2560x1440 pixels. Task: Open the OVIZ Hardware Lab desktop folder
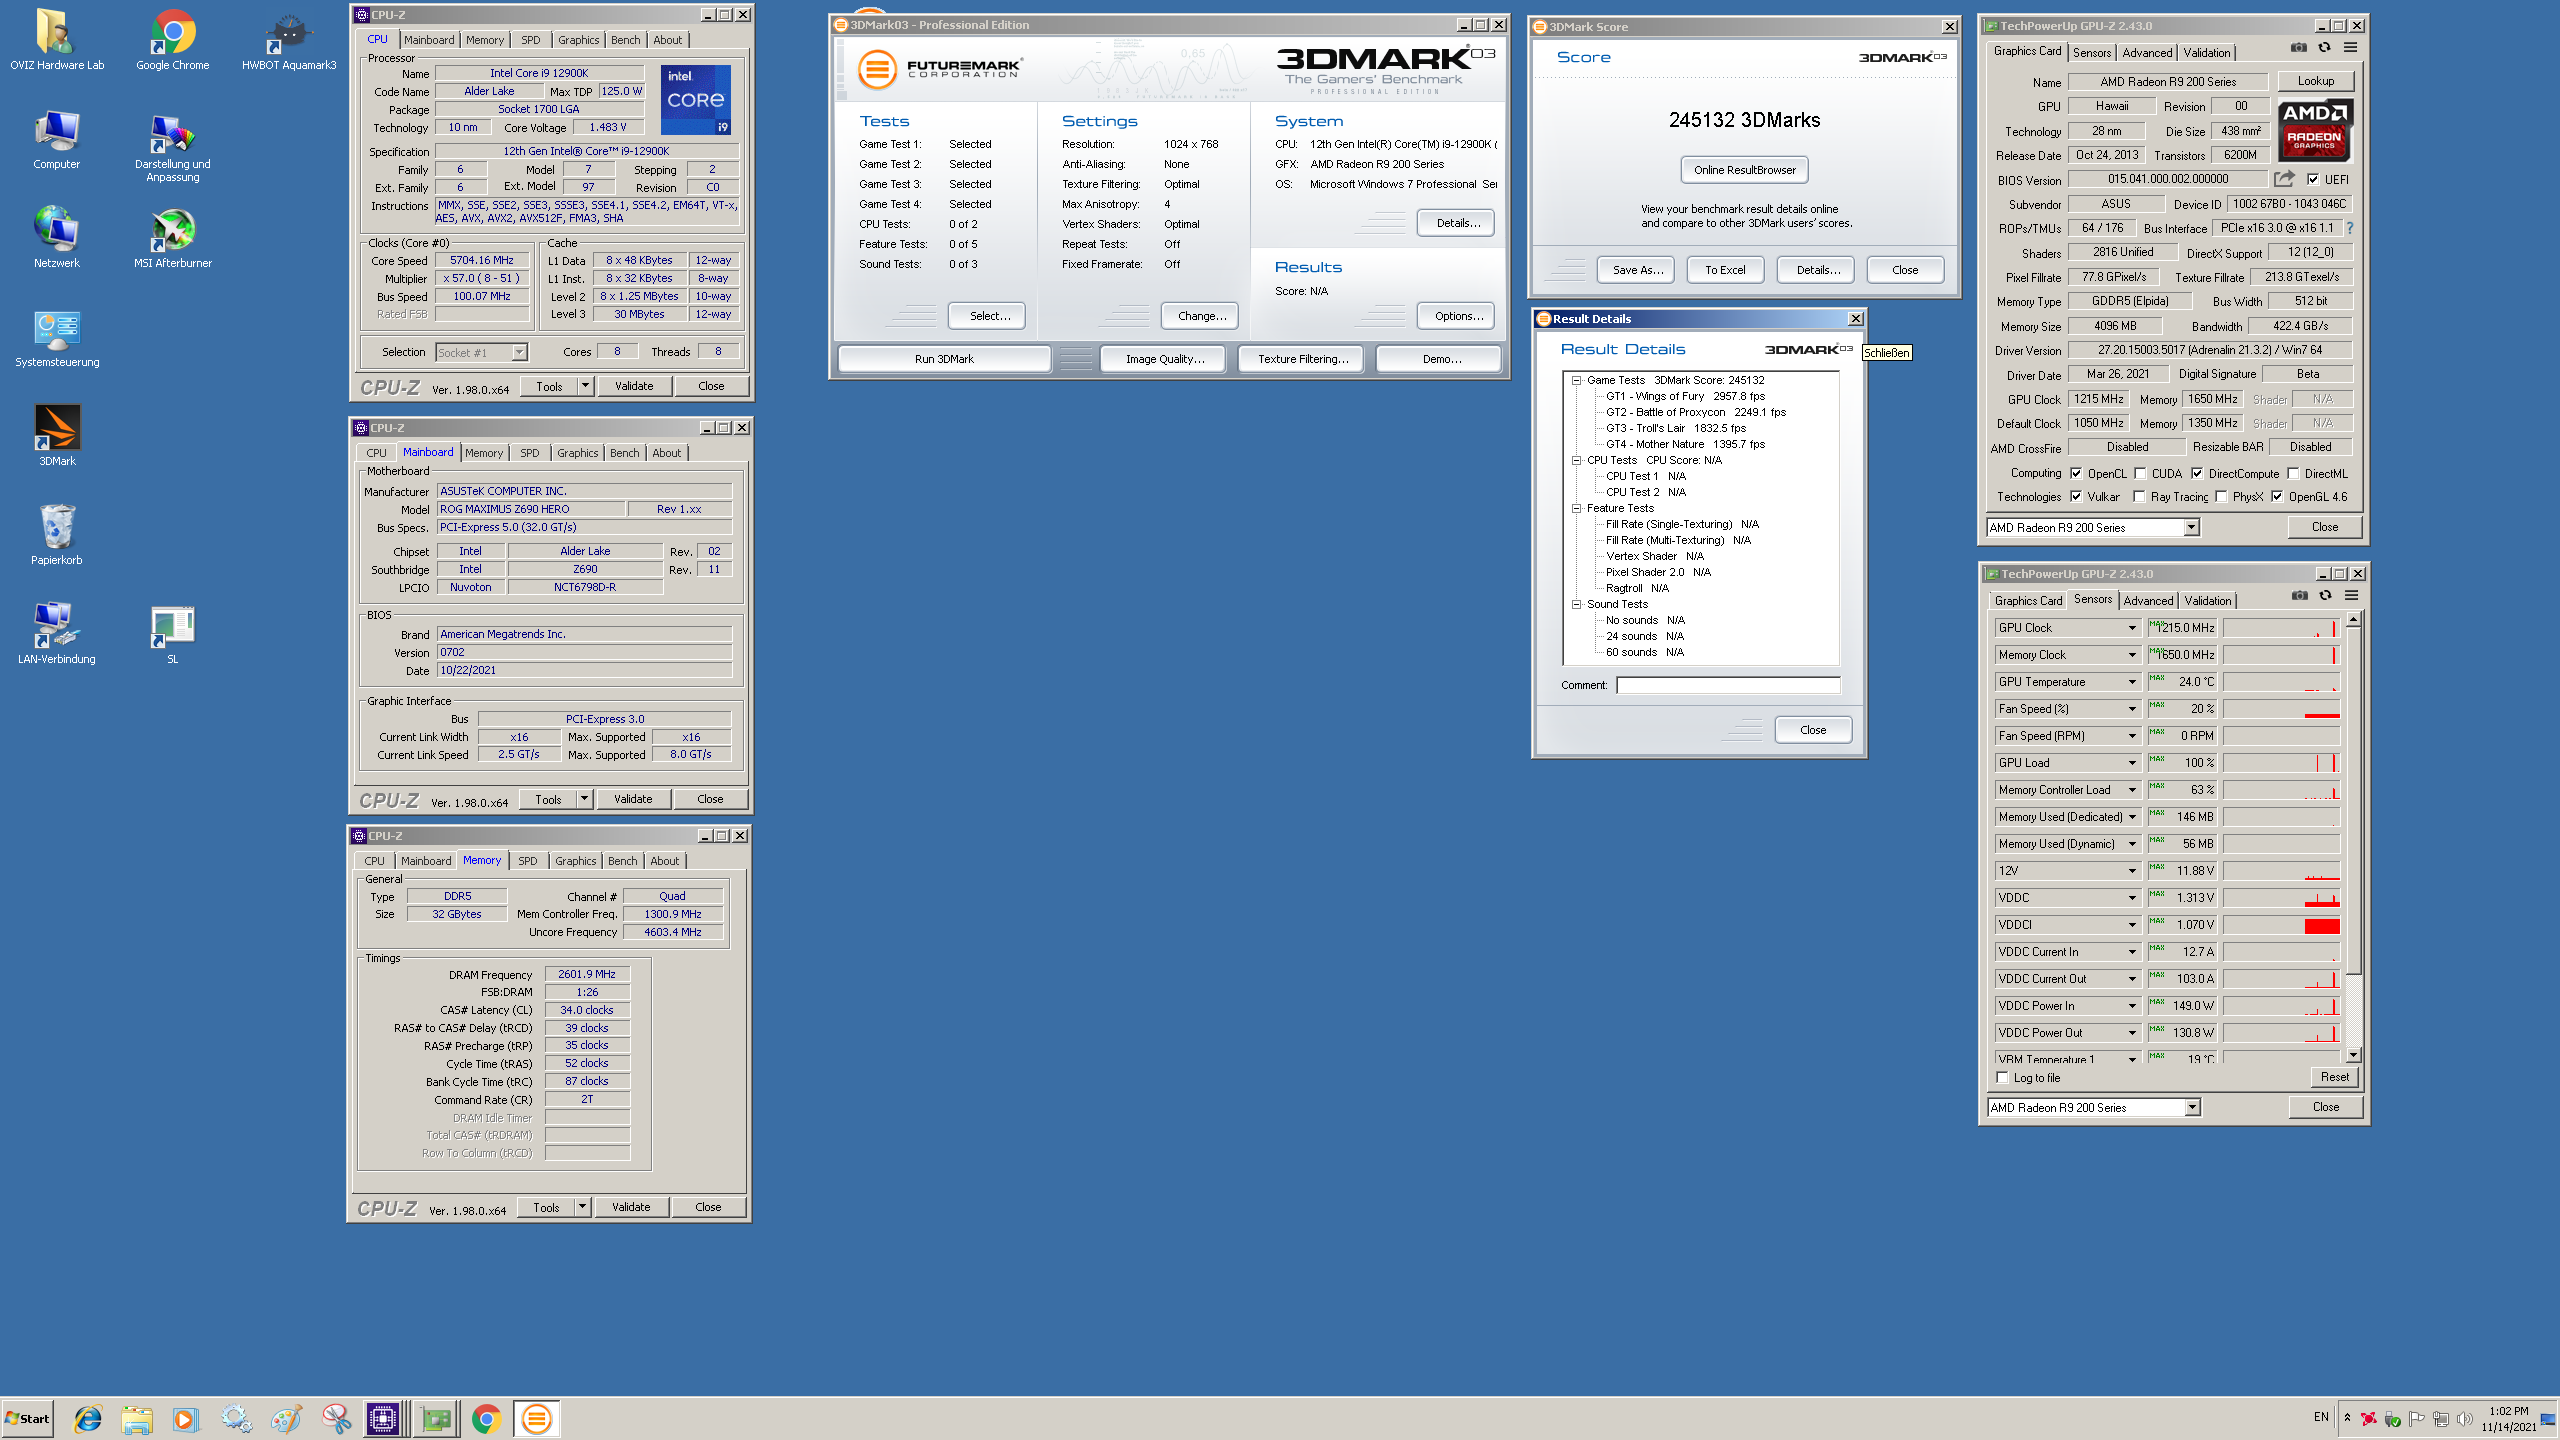(x=56, y=40)
